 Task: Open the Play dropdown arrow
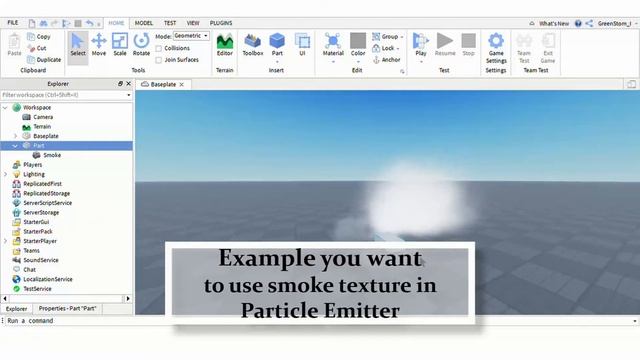click(x=421, y=62)
